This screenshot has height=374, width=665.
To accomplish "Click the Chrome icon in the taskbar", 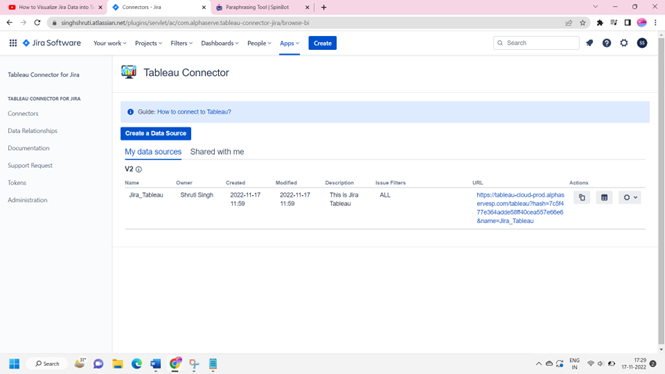I will point(175,363).
